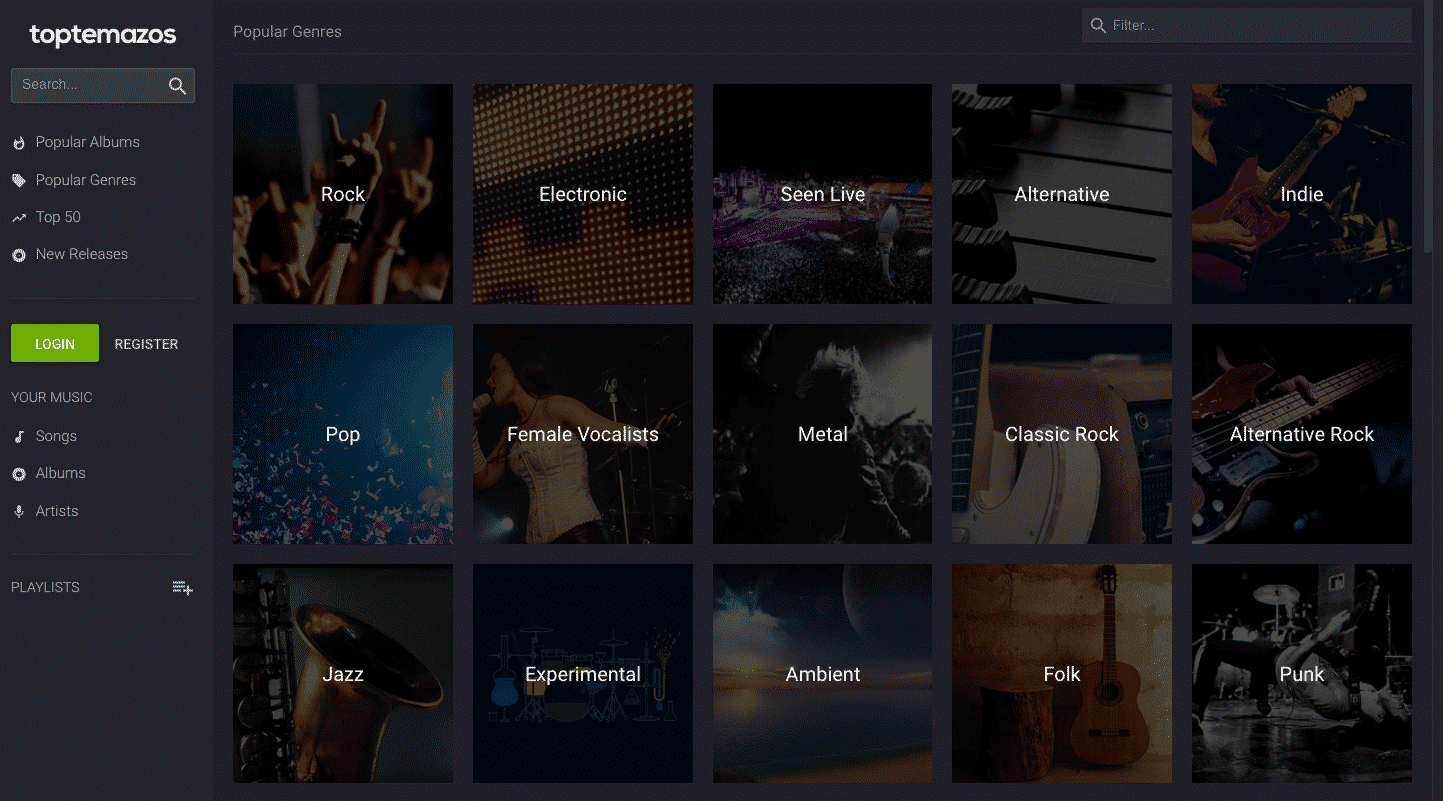Click the Filter magnifier icon
The image size is (1443, 801).
coord(1098,26)
